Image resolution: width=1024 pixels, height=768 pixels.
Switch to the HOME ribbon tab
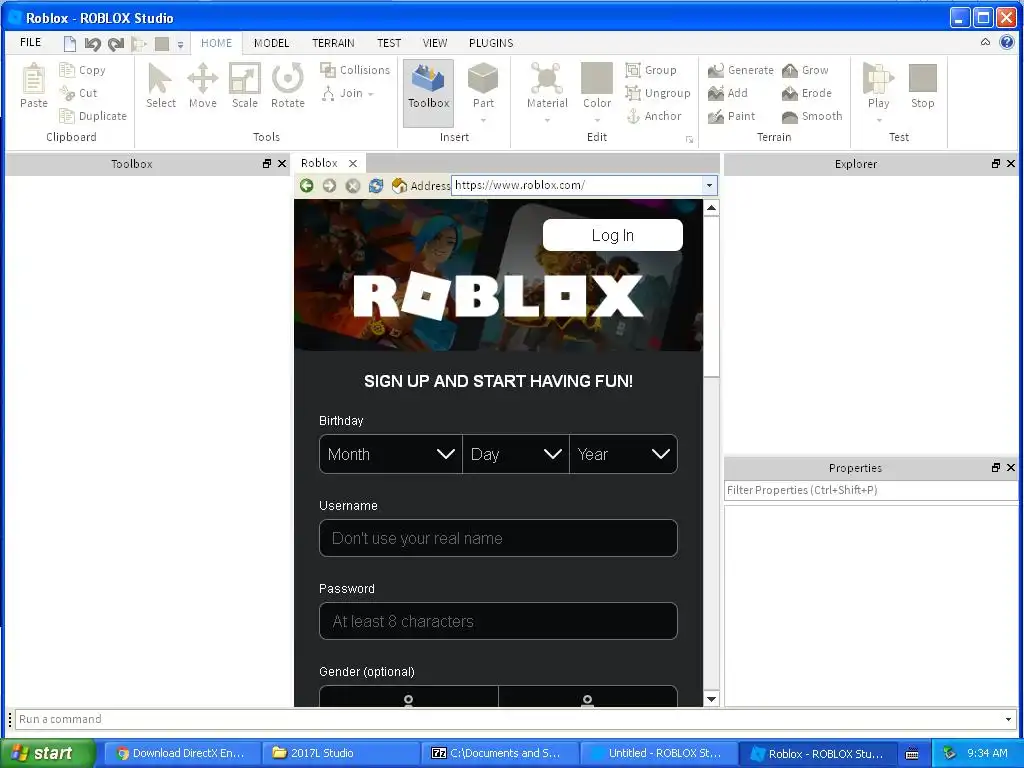(216, 43)
